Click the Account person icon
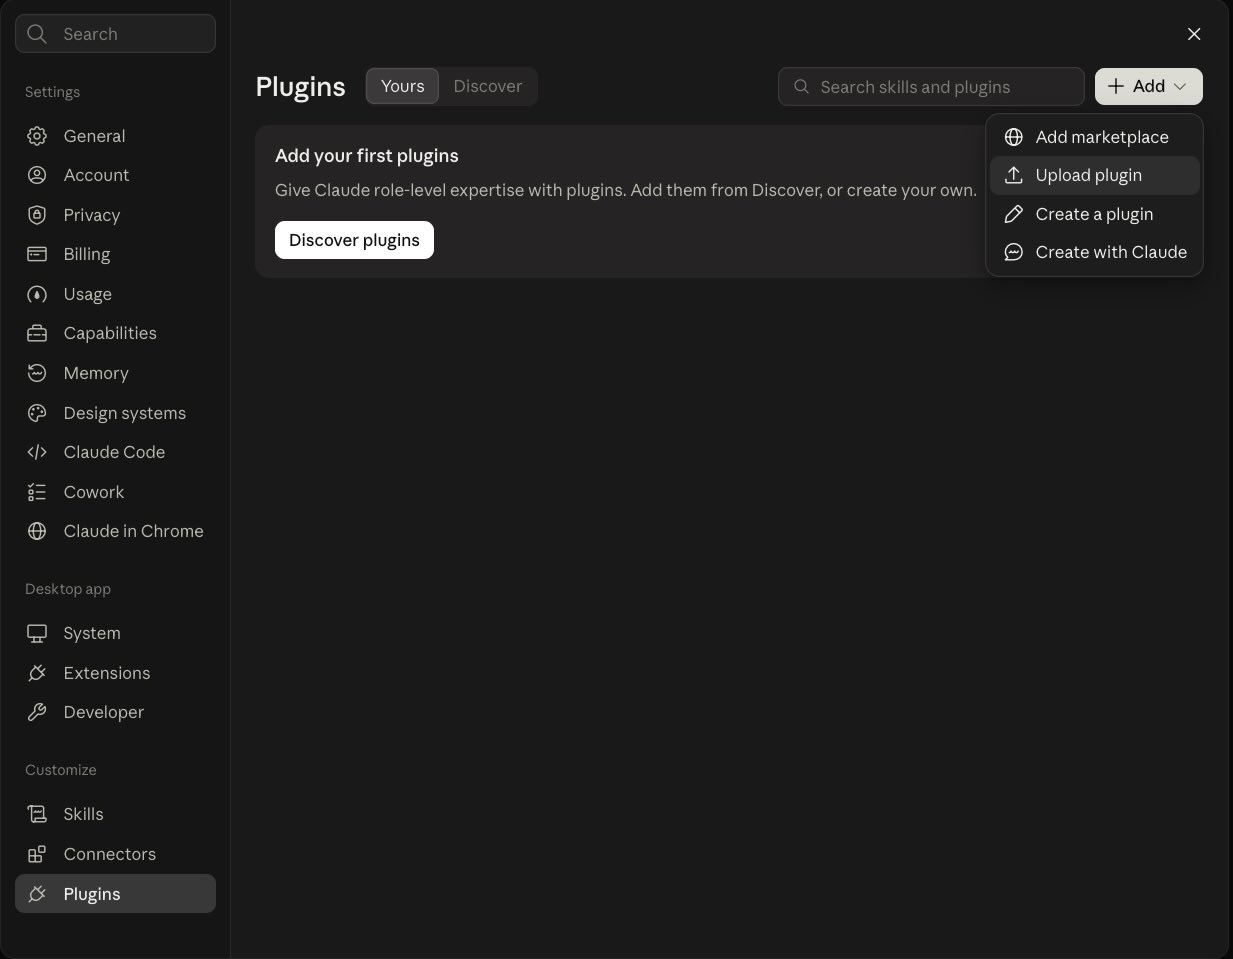Image resolution: width=1233 pixels, height=959 pixels. pyautogui.click(x=37, y=175)
